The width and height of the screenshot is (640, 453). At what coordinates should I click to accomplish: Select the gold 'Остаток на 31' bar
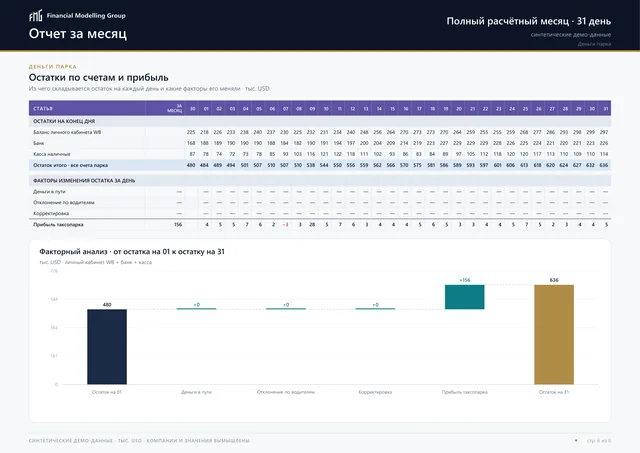tap(554, 334)
